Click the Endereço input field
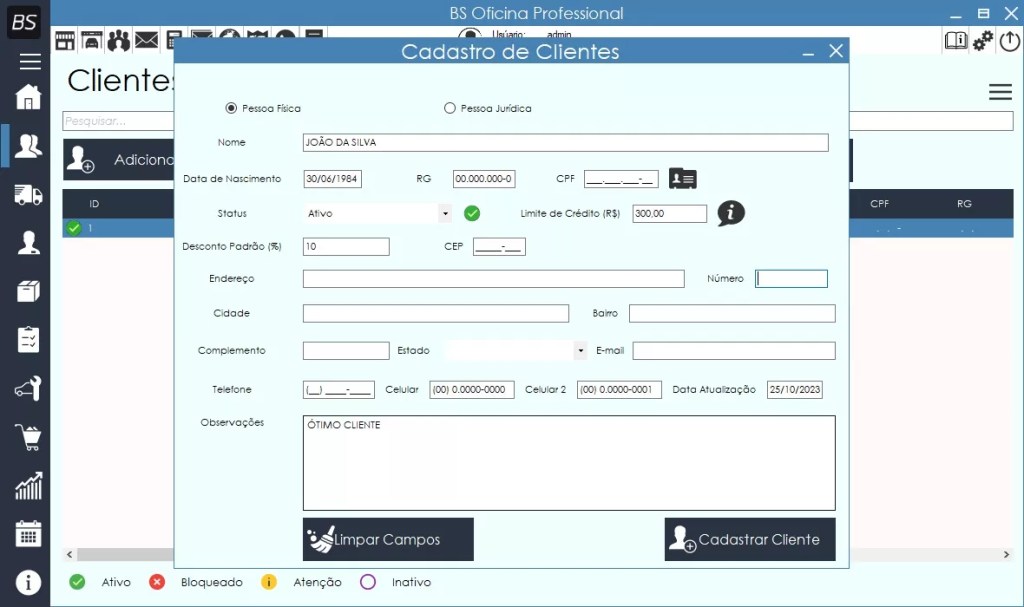The height and width of the screenshot is (607, 1024). click(493, 279)
